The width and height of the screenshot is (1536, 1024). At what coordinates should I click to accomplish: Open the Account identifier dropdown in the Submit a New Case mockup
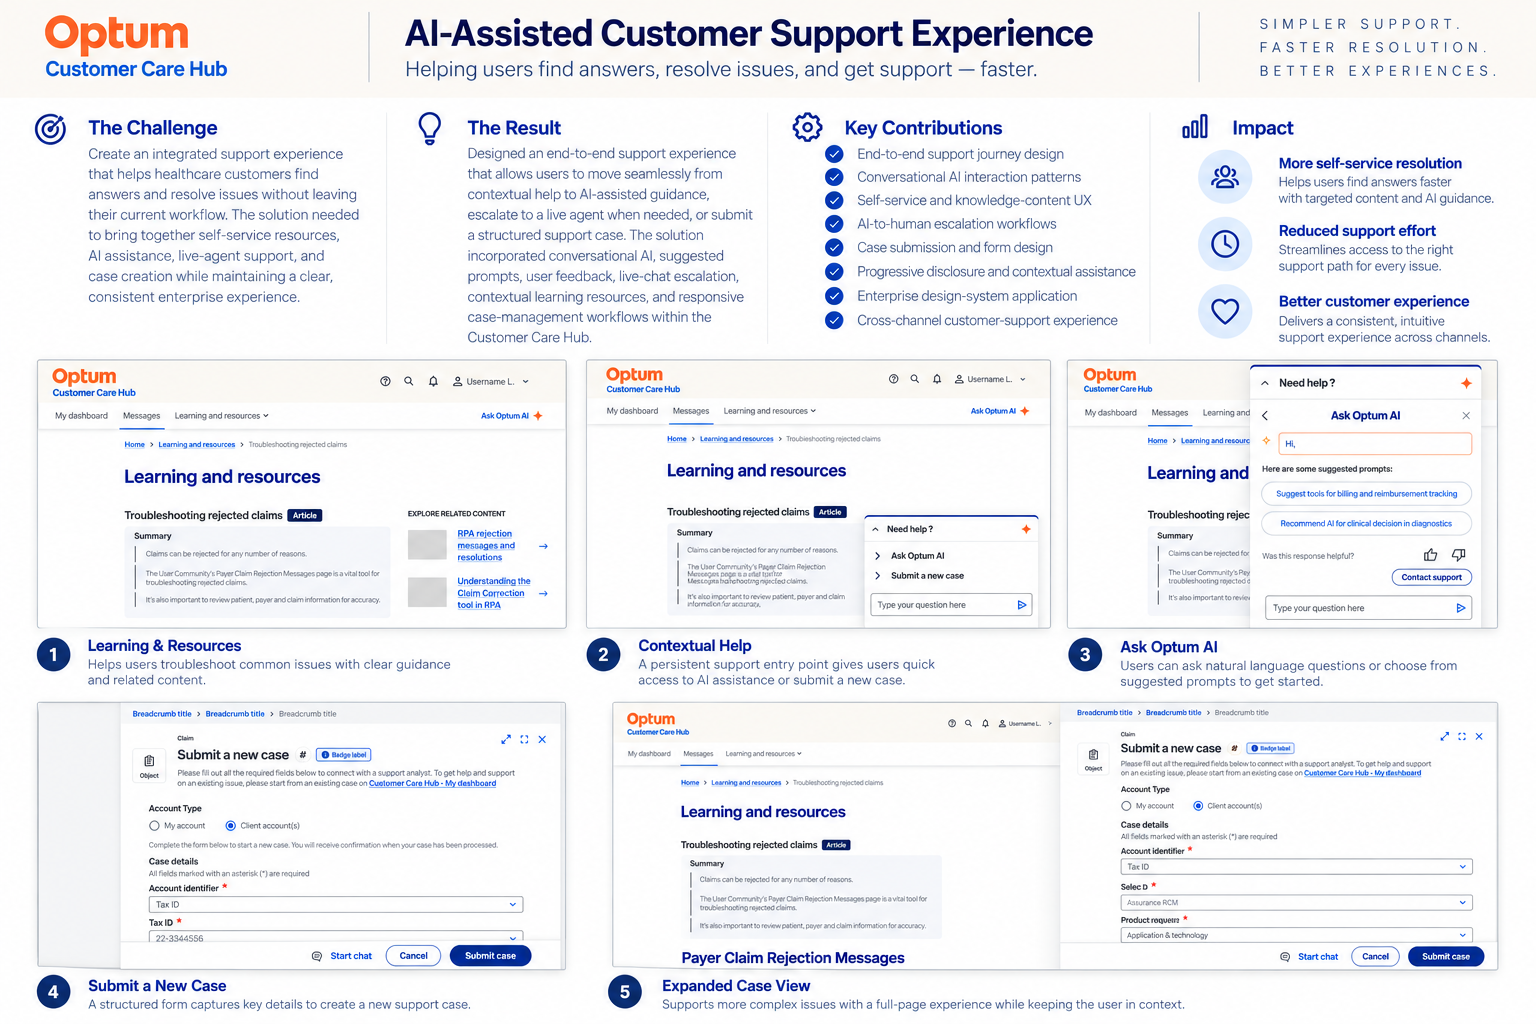tap(336, 905)
